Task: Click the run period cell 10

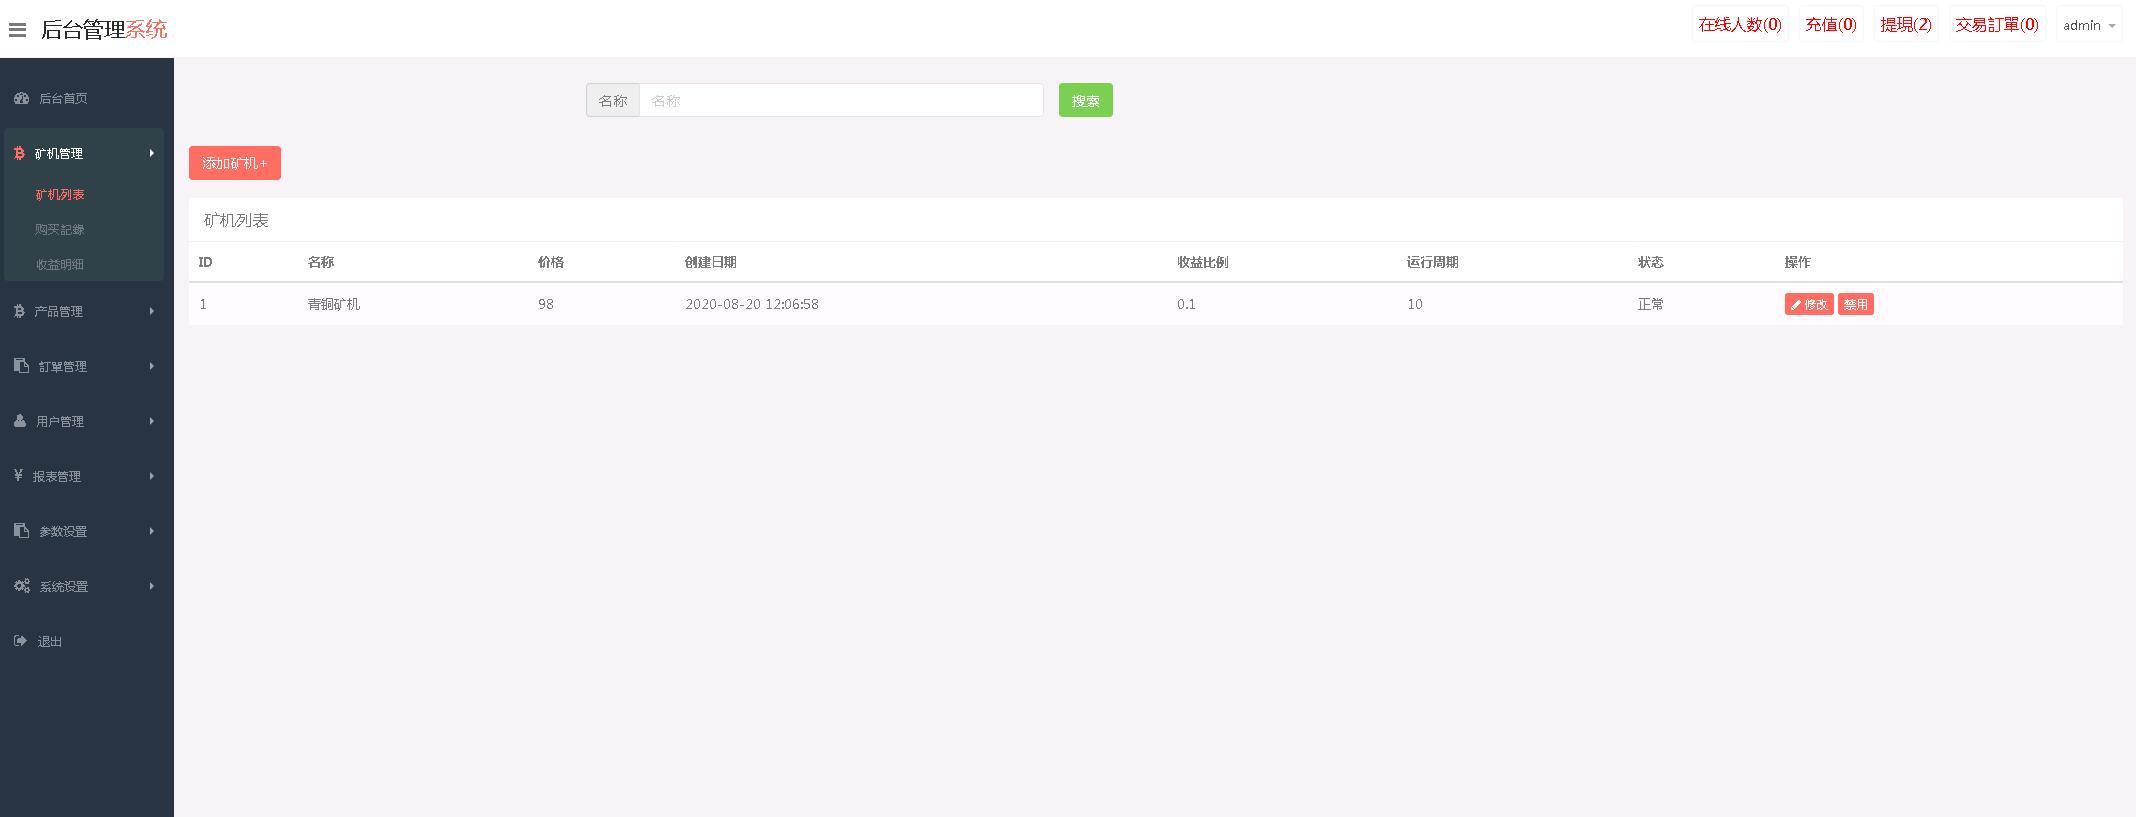Action: 1415,304
